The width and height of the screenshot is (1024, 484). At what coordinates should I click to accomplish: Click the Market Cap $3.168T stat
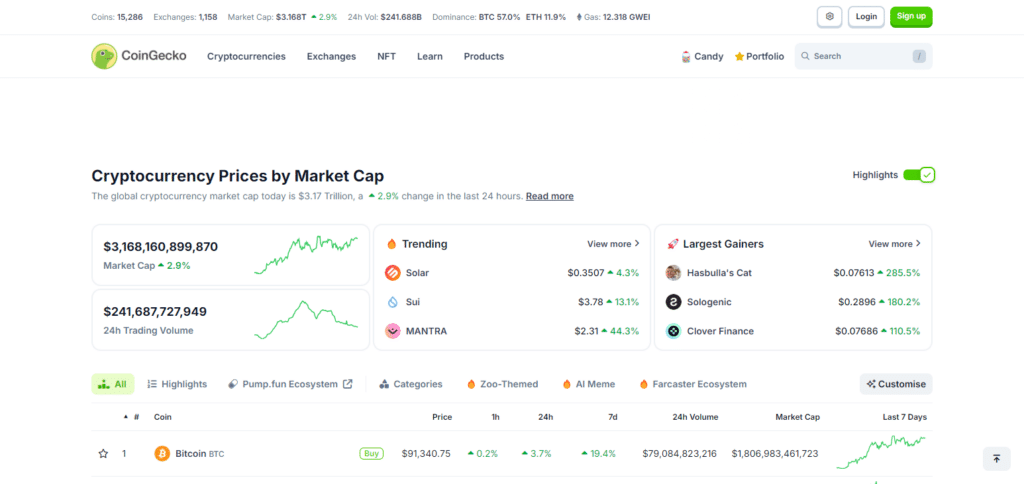(x=282, y=17)
